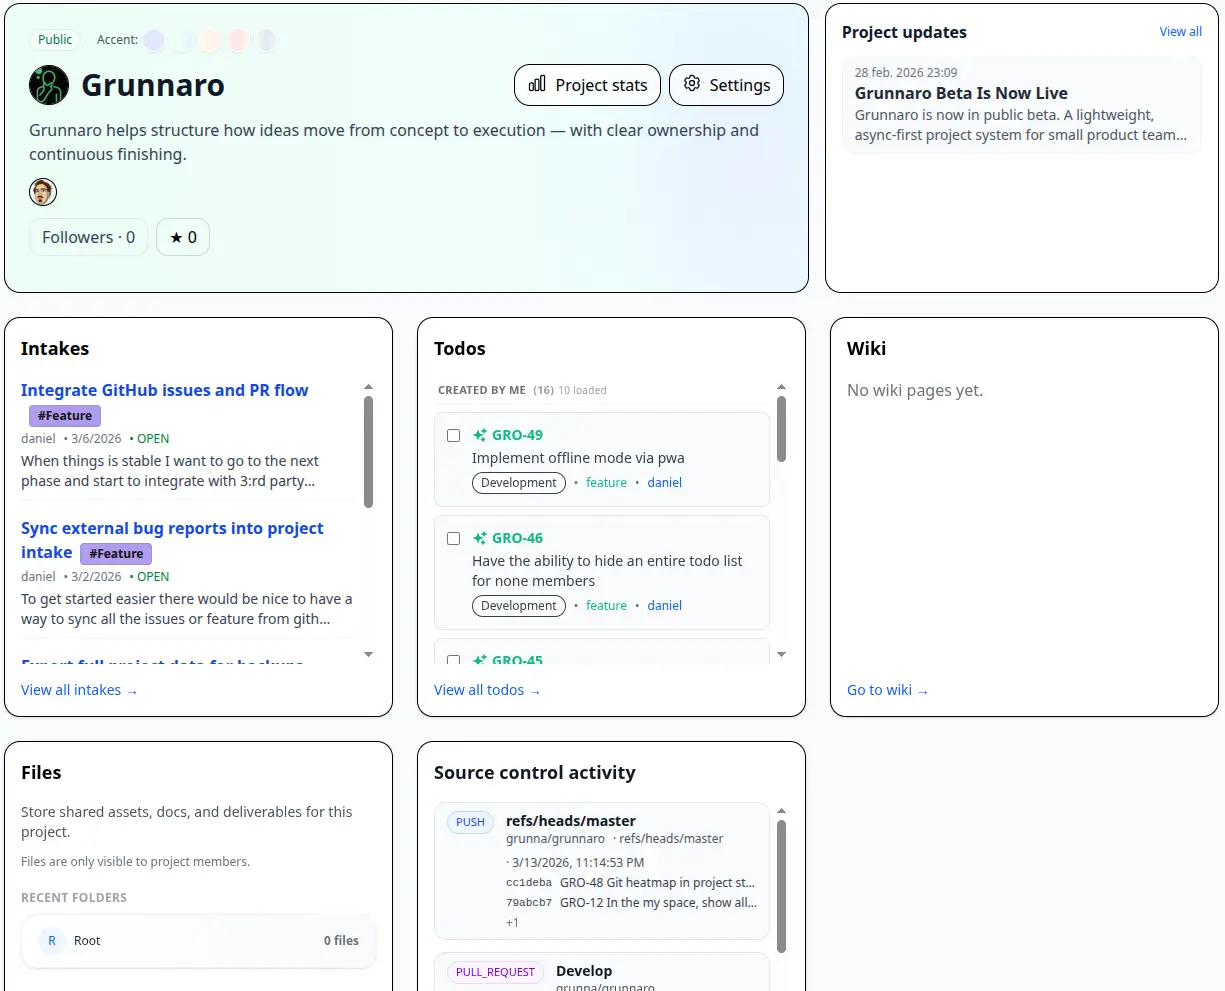Open the GRO-46 todo link
Screen dimensions: 1225x991
point(517,538)
